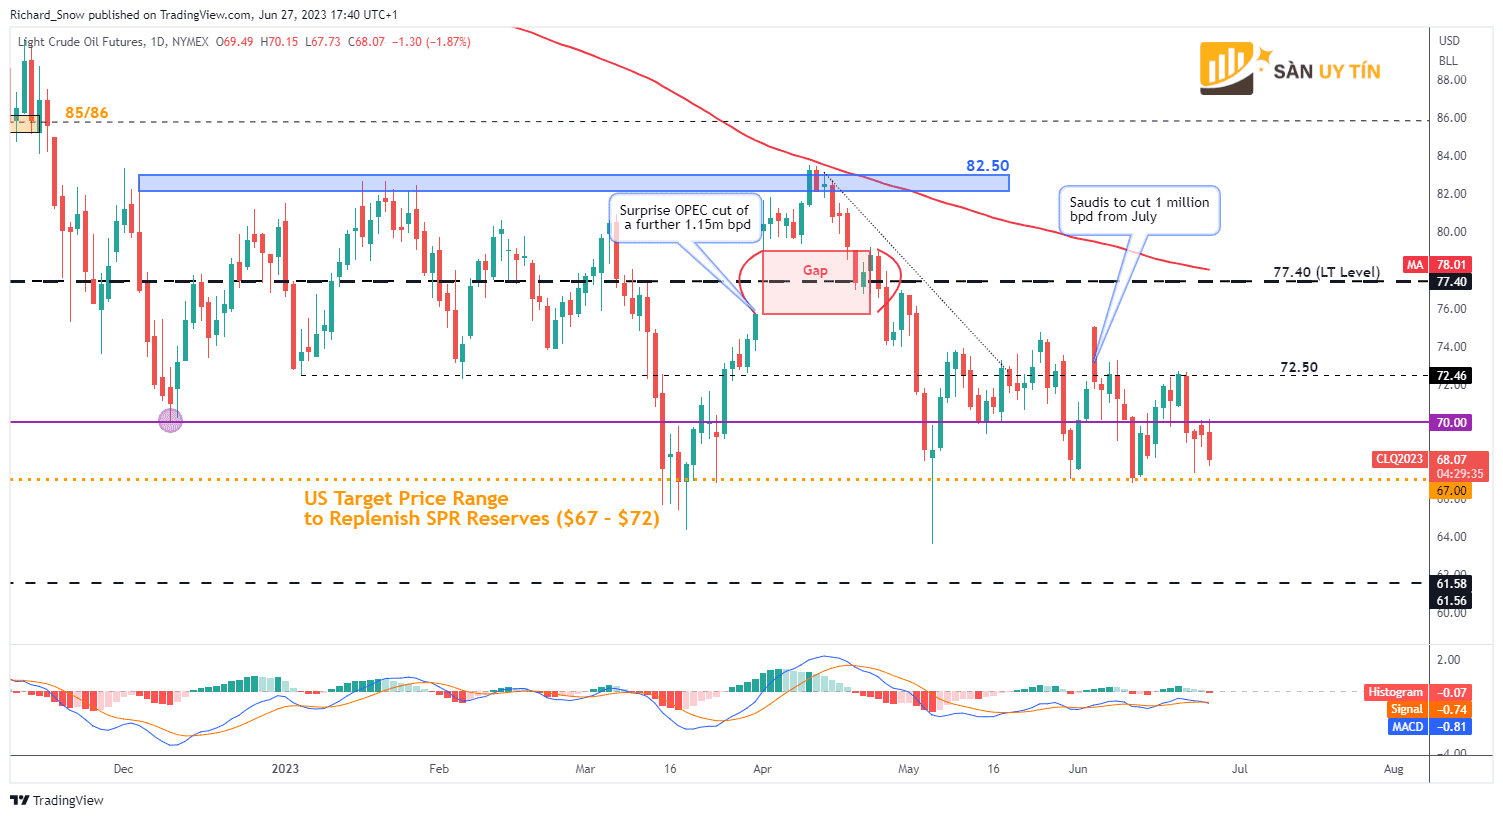Click the CLQ2023 68.07 last price label
Screen dimensions: 1503x818
1430,459
